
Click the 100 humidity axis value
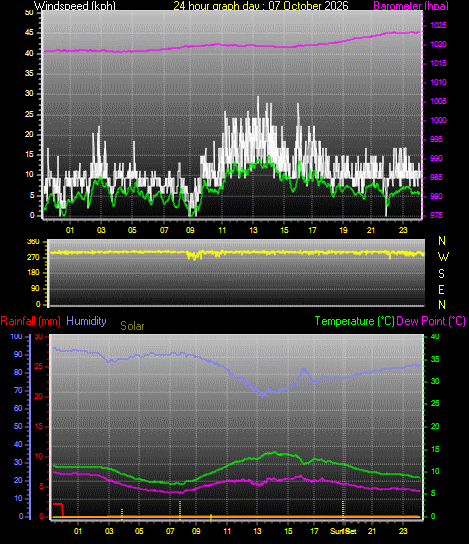pos(17,337)
